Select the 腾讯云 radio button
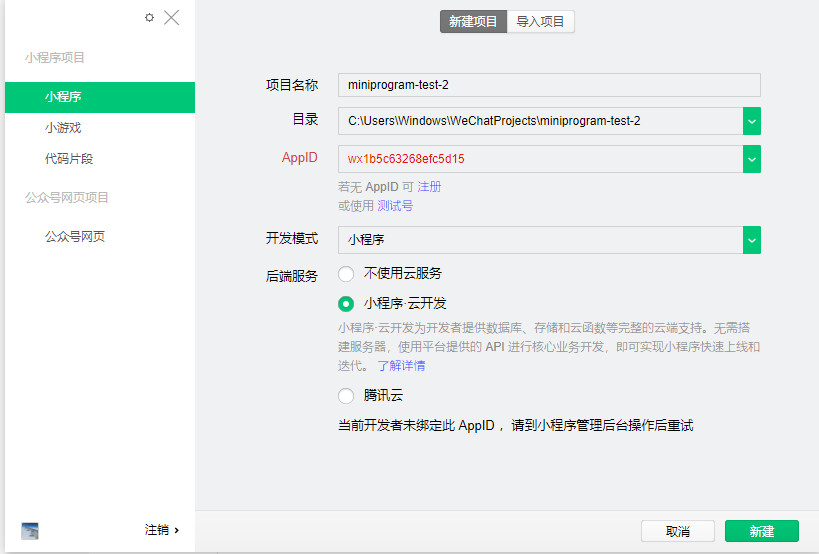This screenshot has height=554, width=819. coord(346,396)
